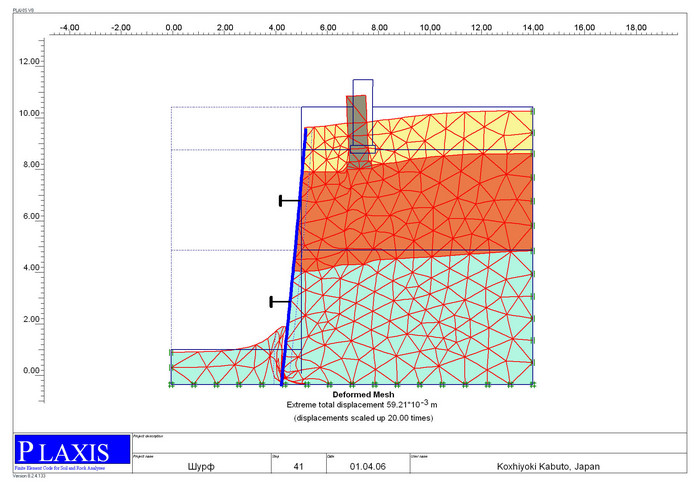Select the gray foundation block on the mesh
Viewport: 700px width, 486px height.
point(358,132)
